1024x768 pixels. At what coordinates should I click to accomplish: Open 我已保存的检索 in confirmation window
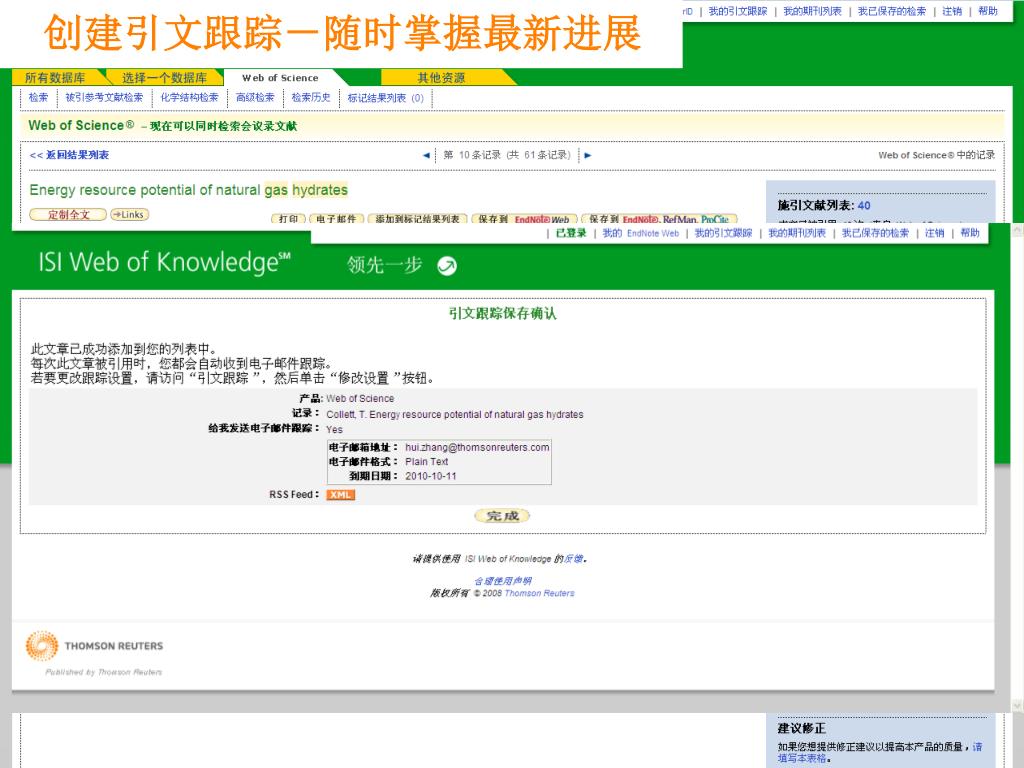coord(875,233)
